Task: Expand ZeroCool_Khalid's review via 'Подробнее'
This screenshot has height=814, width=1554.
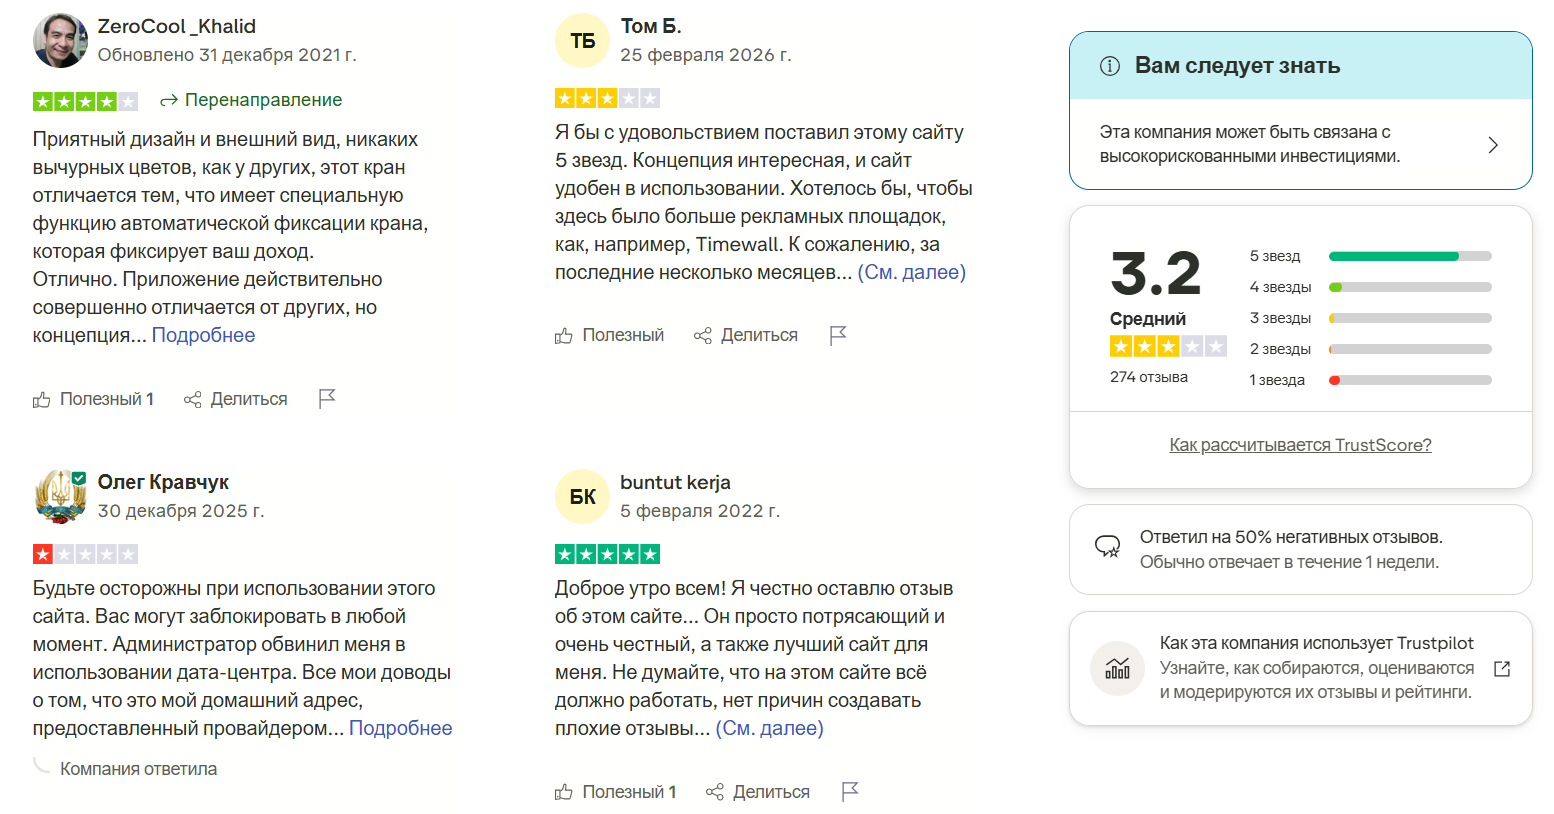Action: pos(203,335)
